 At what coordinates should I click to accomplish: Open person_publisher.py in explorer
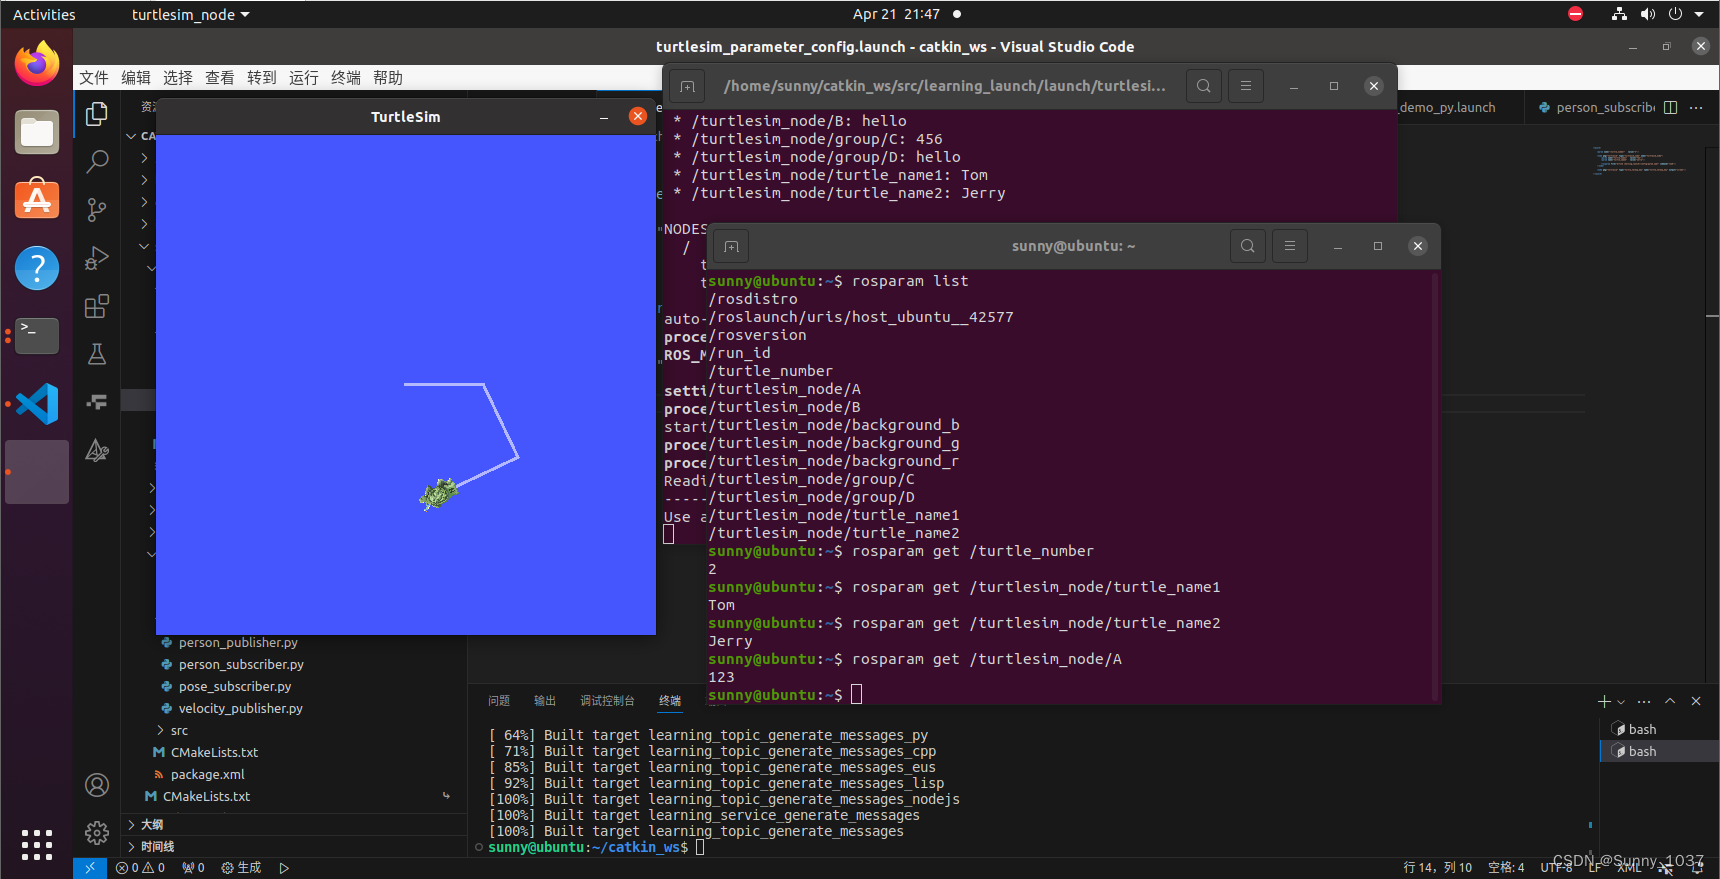point(238,643)
